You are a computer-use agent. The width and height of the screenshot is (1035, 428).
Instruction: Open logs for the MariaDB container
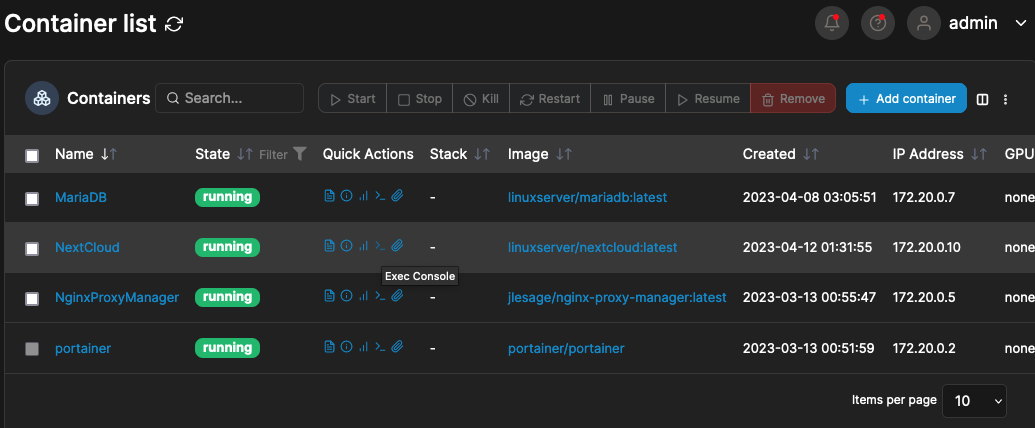tap(329, 197)
